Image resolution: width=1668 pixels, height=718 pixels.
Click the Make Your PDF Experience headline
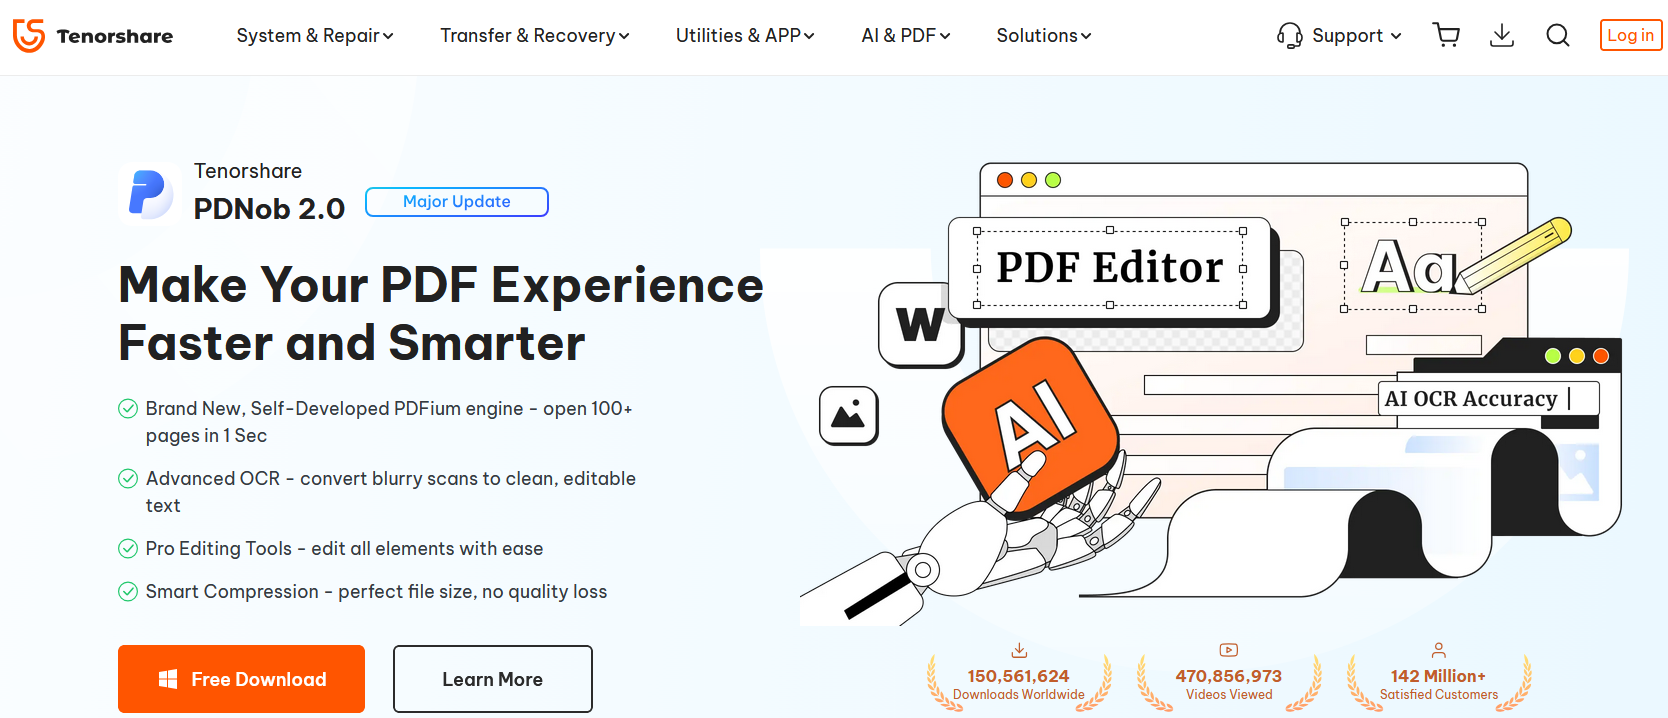point(441,314)
